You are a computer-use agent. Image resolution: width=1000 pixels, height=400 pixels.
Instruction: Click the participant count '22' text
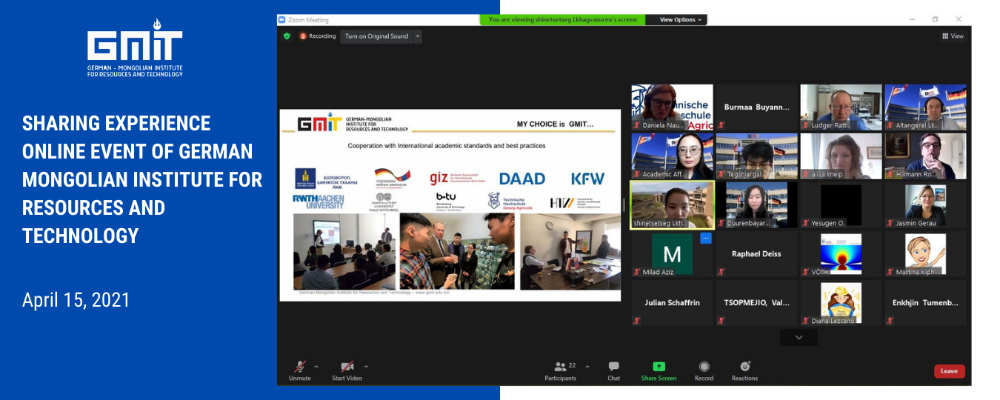click(x=572, y=366)
